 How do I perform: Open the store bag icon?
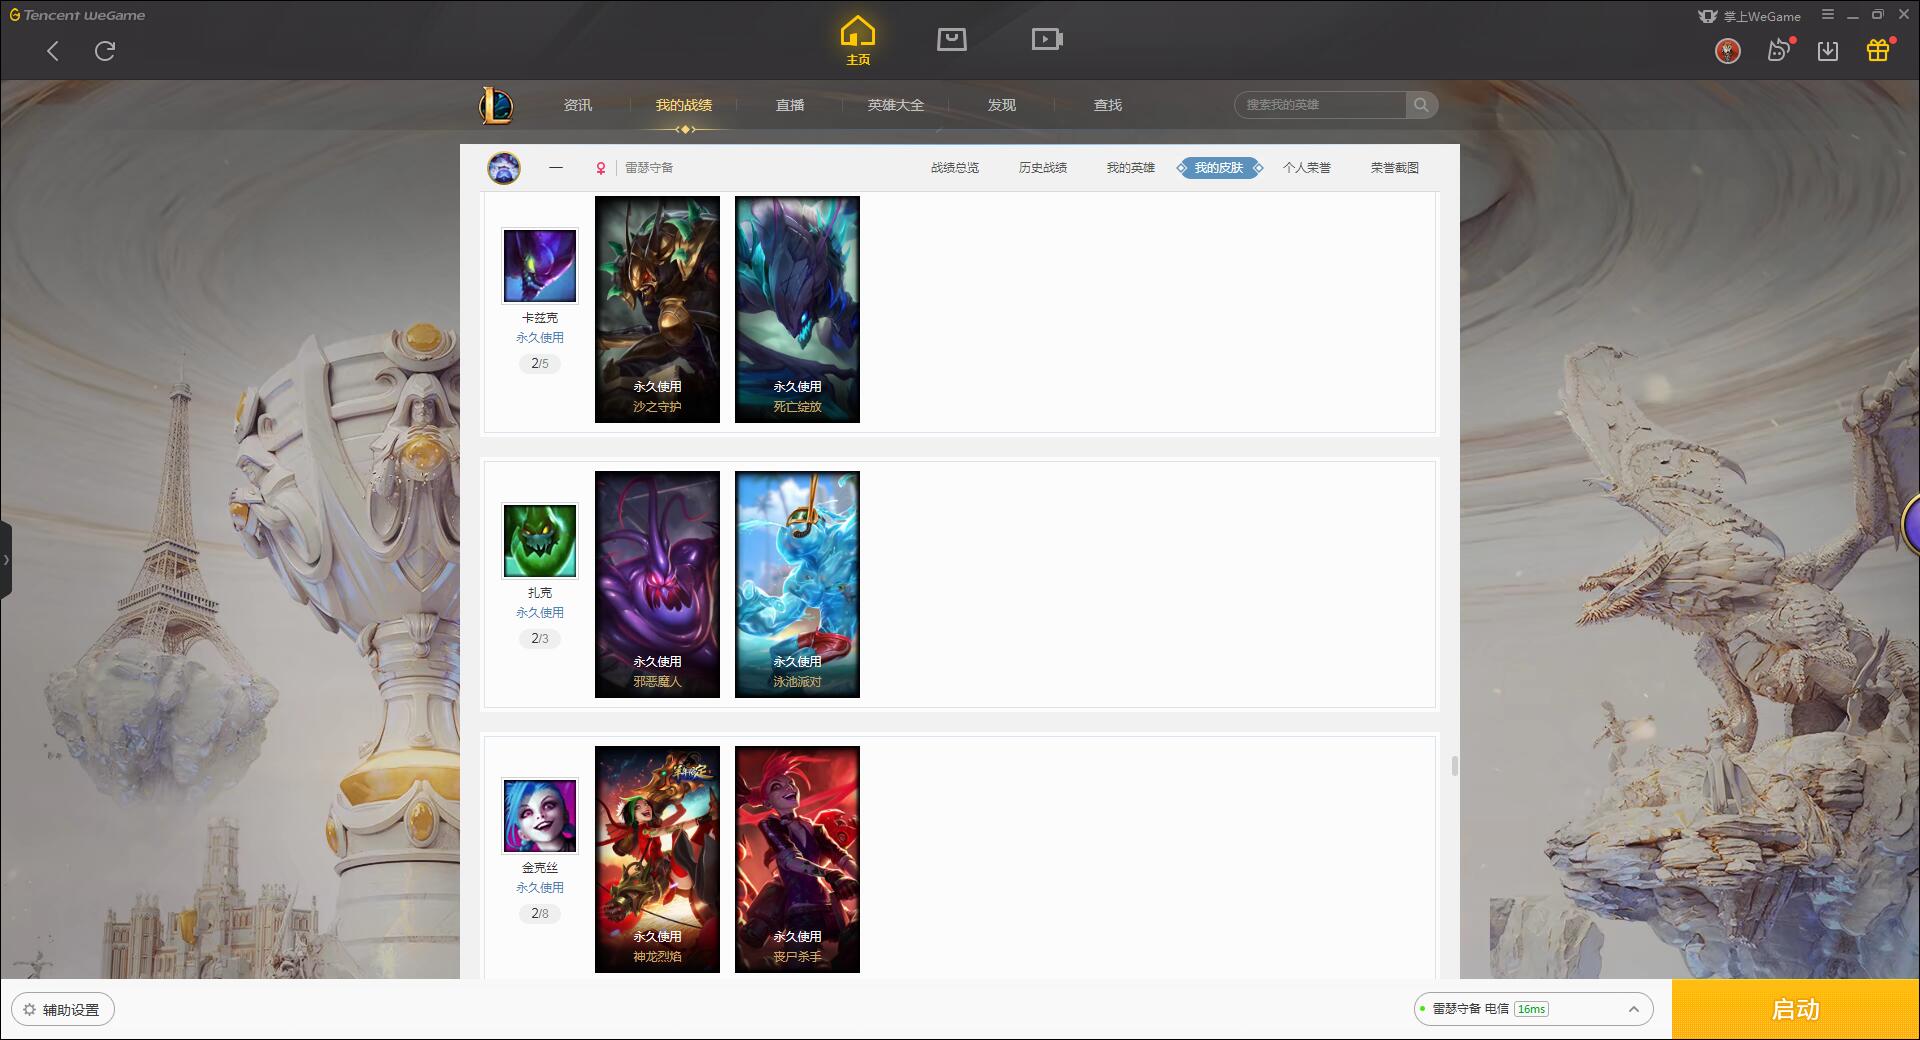(952, 39)
